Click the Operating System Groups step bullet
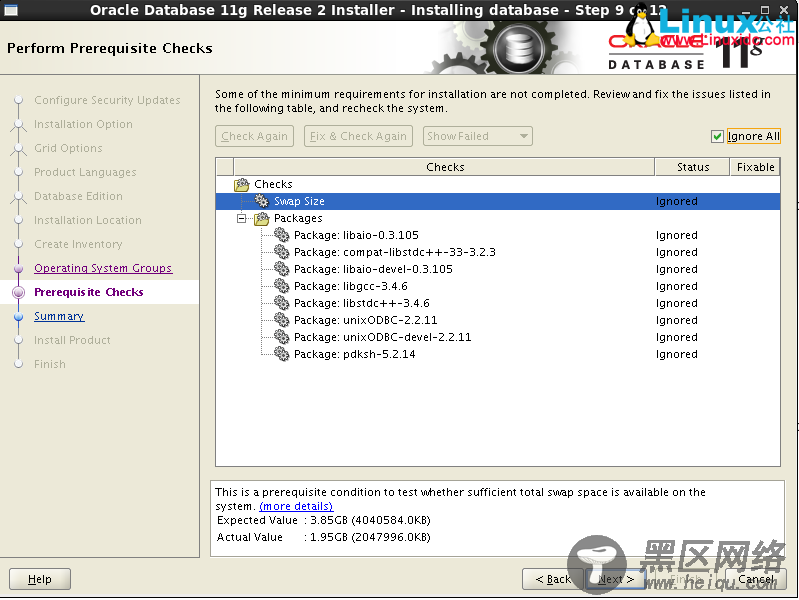The height and width of the screenshot is (600, 799). click(x=19, y=268)
